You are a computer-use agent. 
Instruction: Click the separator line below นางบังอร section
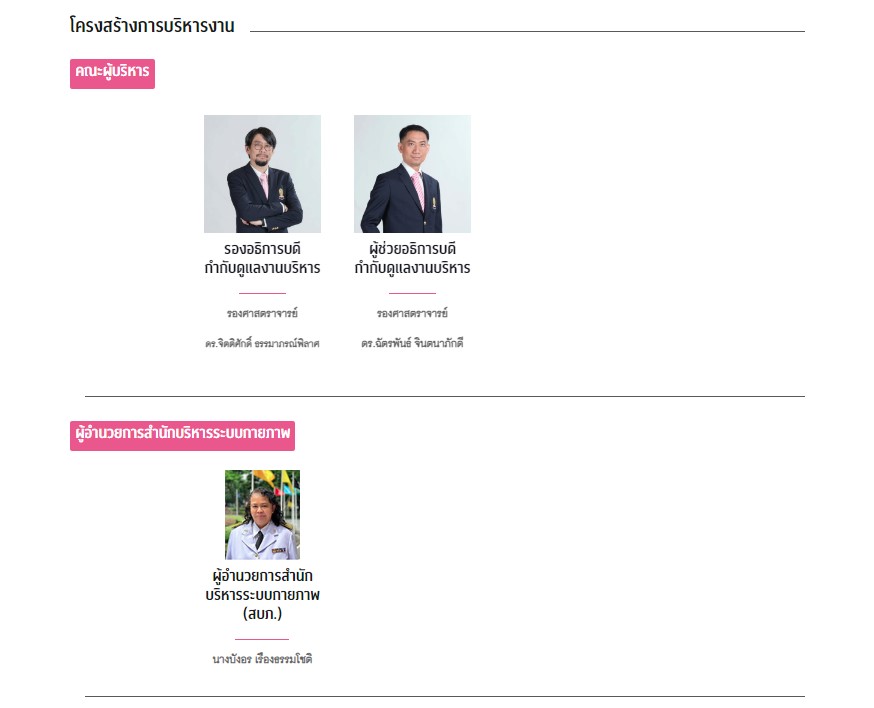point(444,696)
